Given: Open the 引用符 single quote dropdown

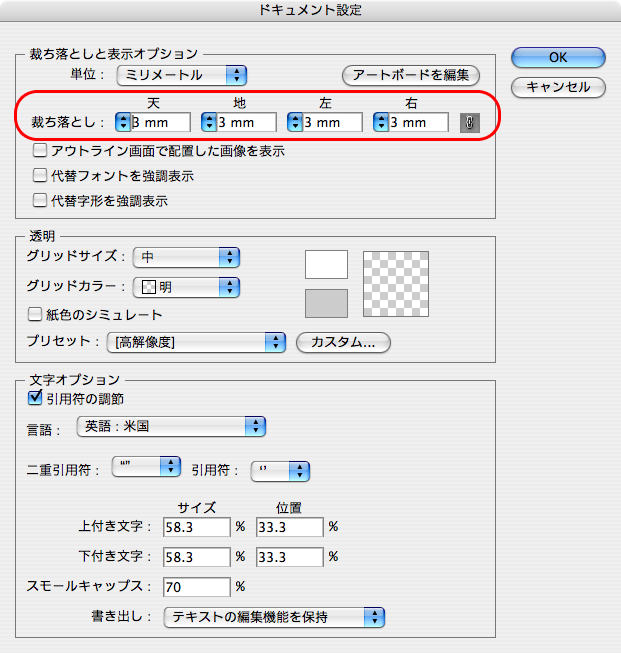Looking at the screenshot, I should 280,471.
